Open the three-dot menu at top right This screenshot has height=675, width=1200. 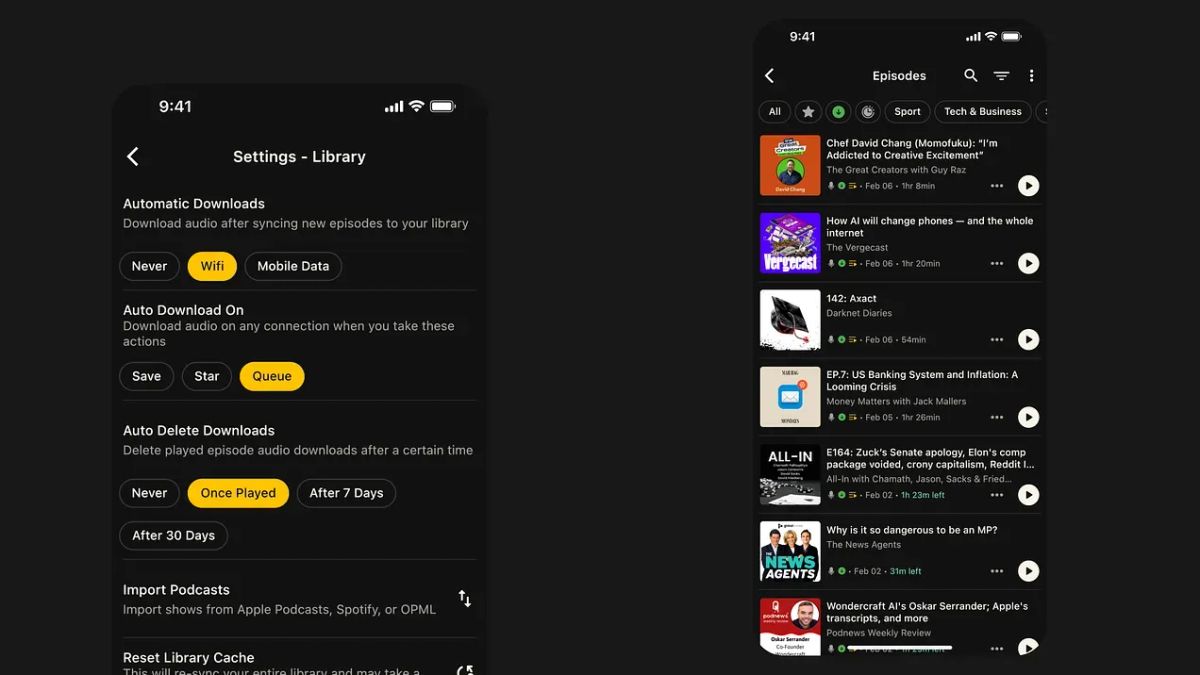click(1031, 75)
